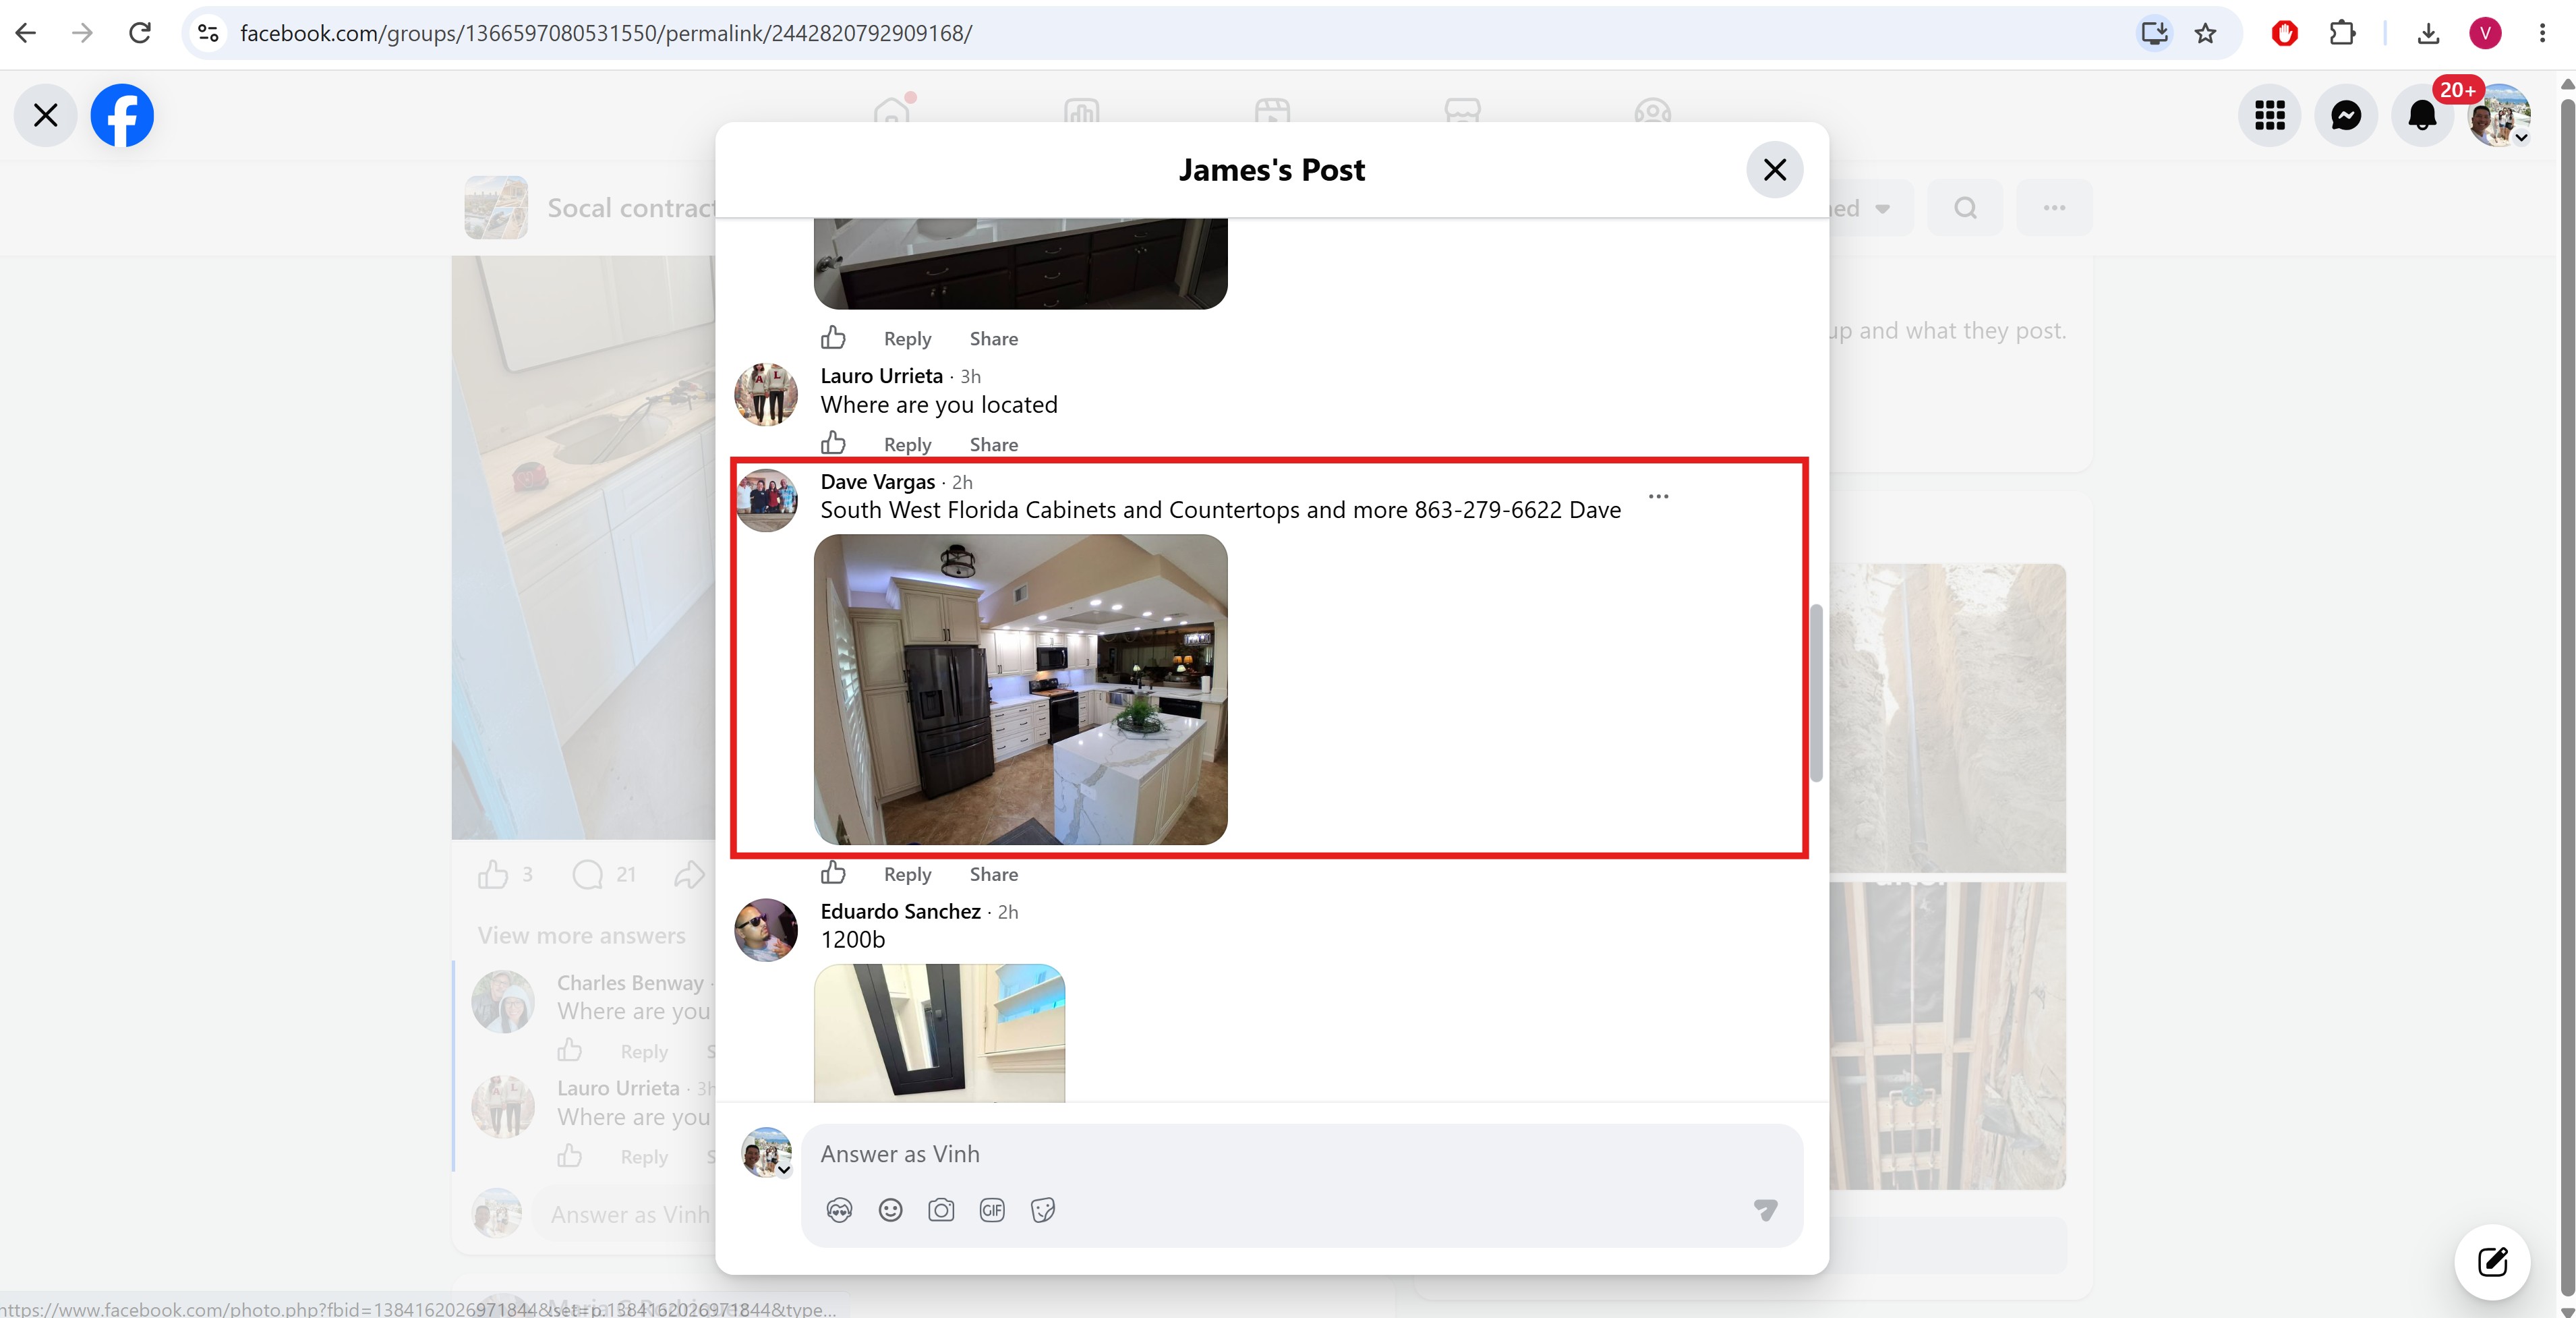Close the viewer with the X beside the Facebook logo
Screen dimensions: 2576x1318
[x=45, y=115]
